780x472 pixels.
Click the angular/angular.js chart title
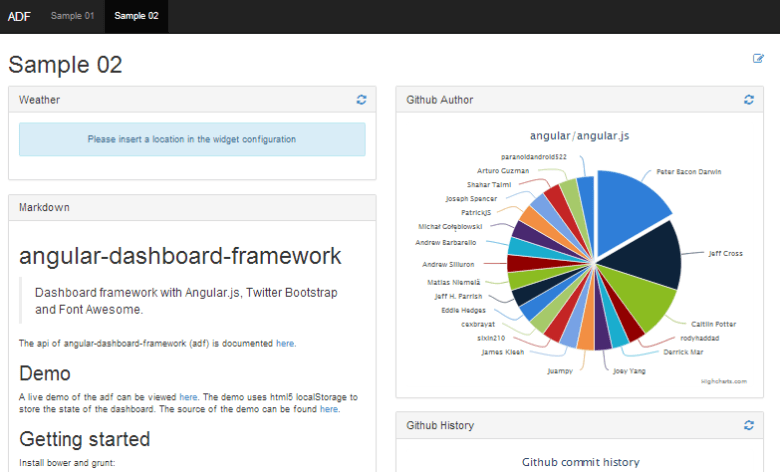pos(579,135)
